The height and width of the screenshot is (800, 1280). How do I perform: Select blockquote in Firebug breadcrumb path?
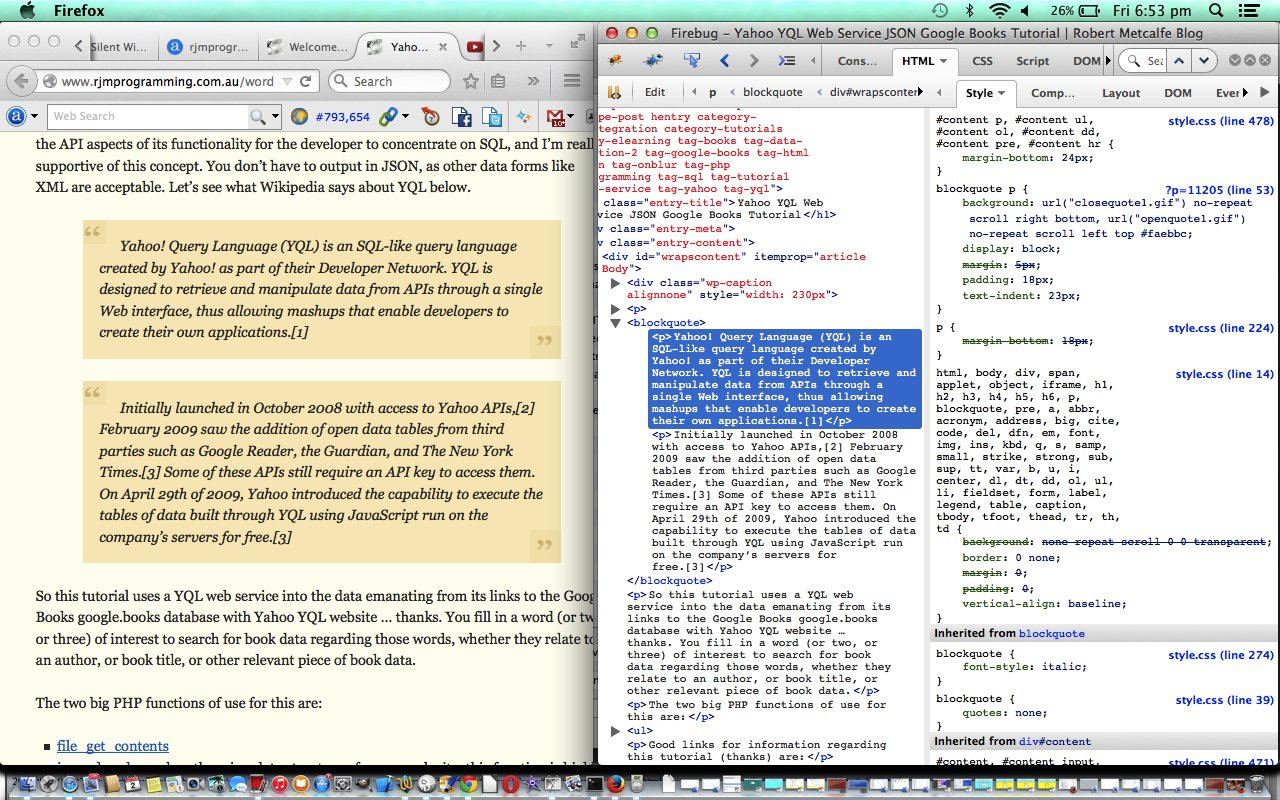click(772, 92)
